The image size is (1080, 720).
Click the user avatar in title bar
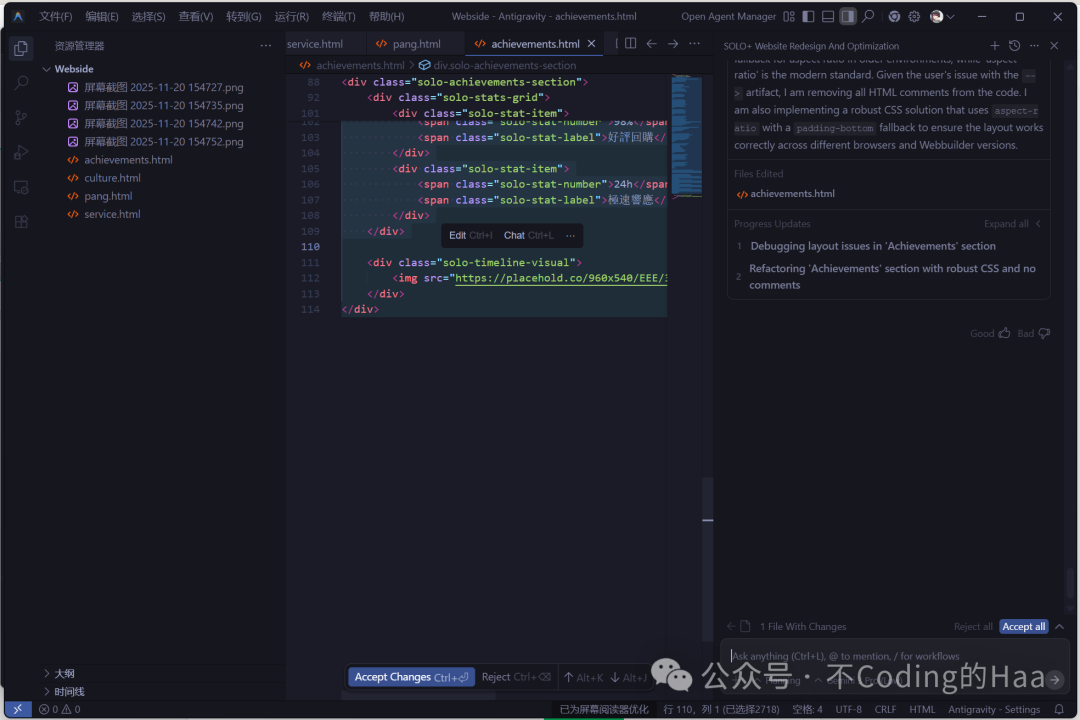tap(936, 16)
